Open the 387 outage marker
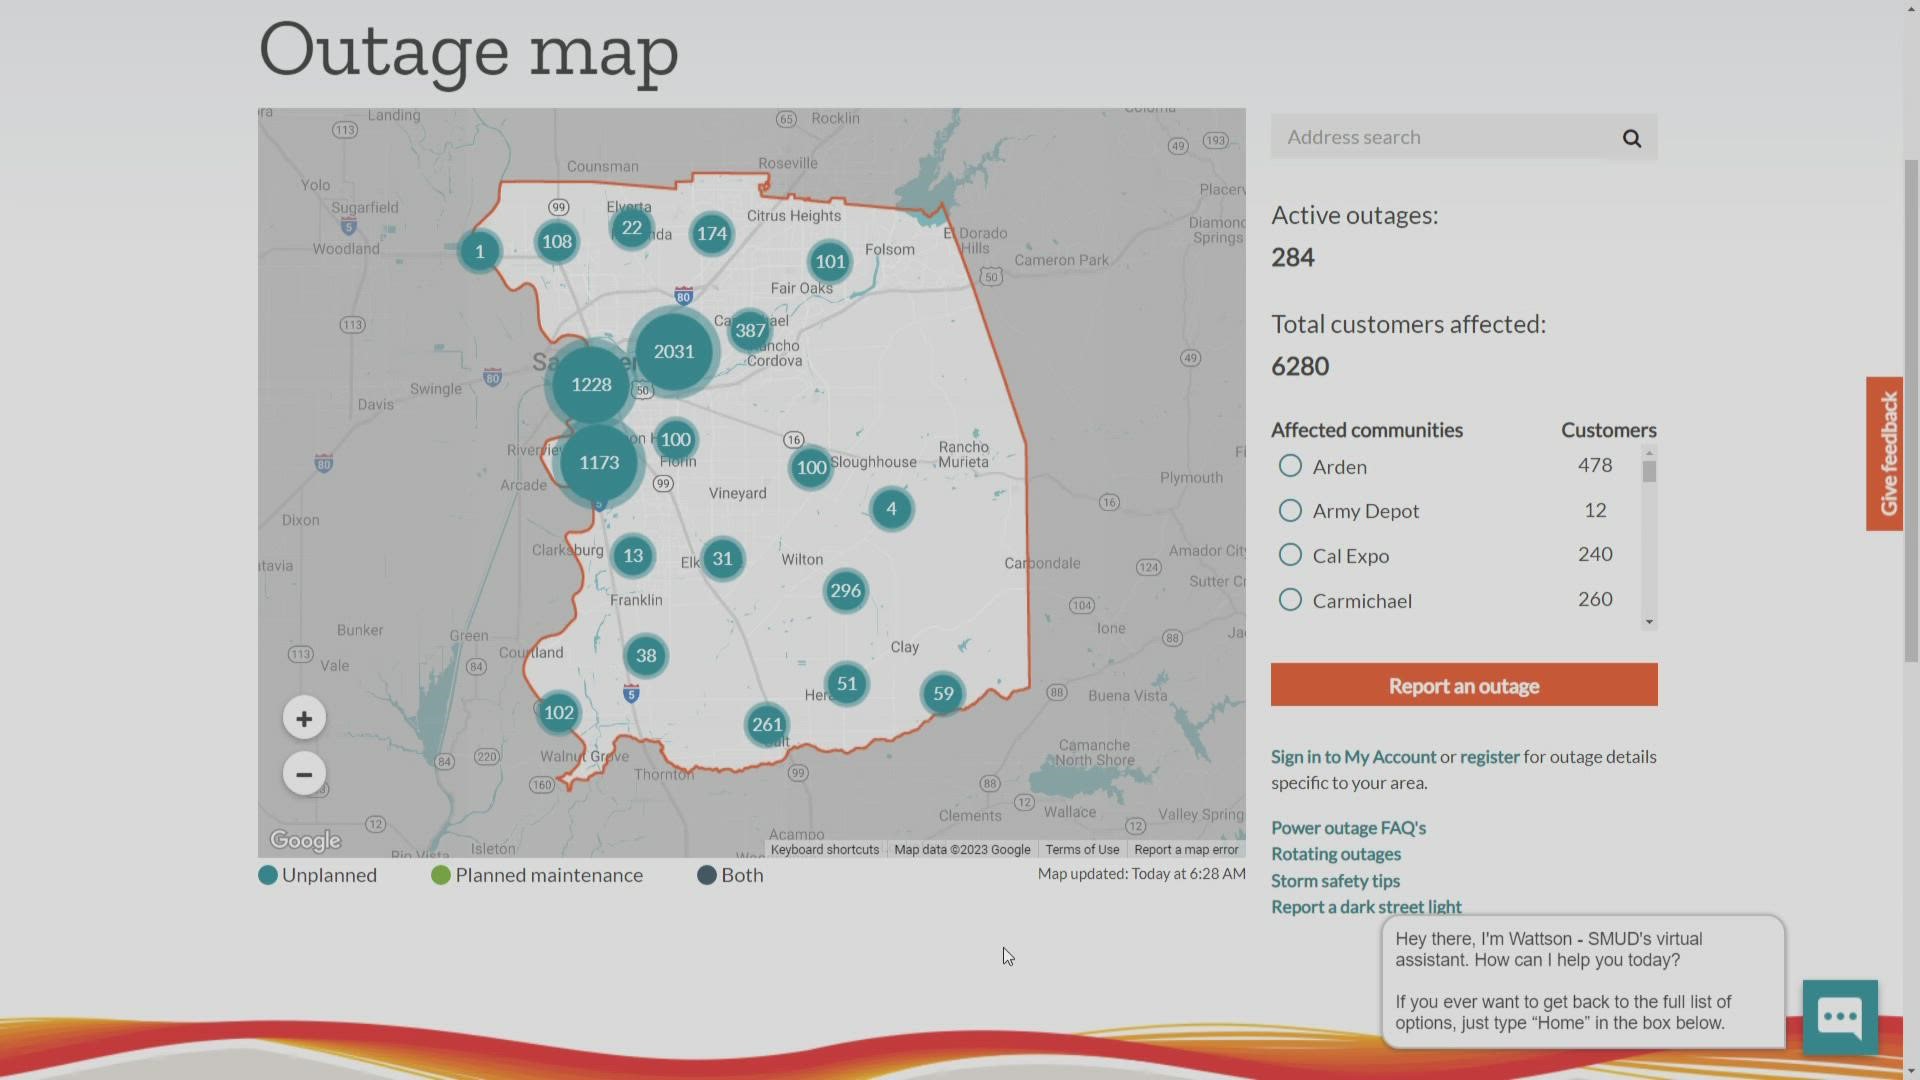 750,331
